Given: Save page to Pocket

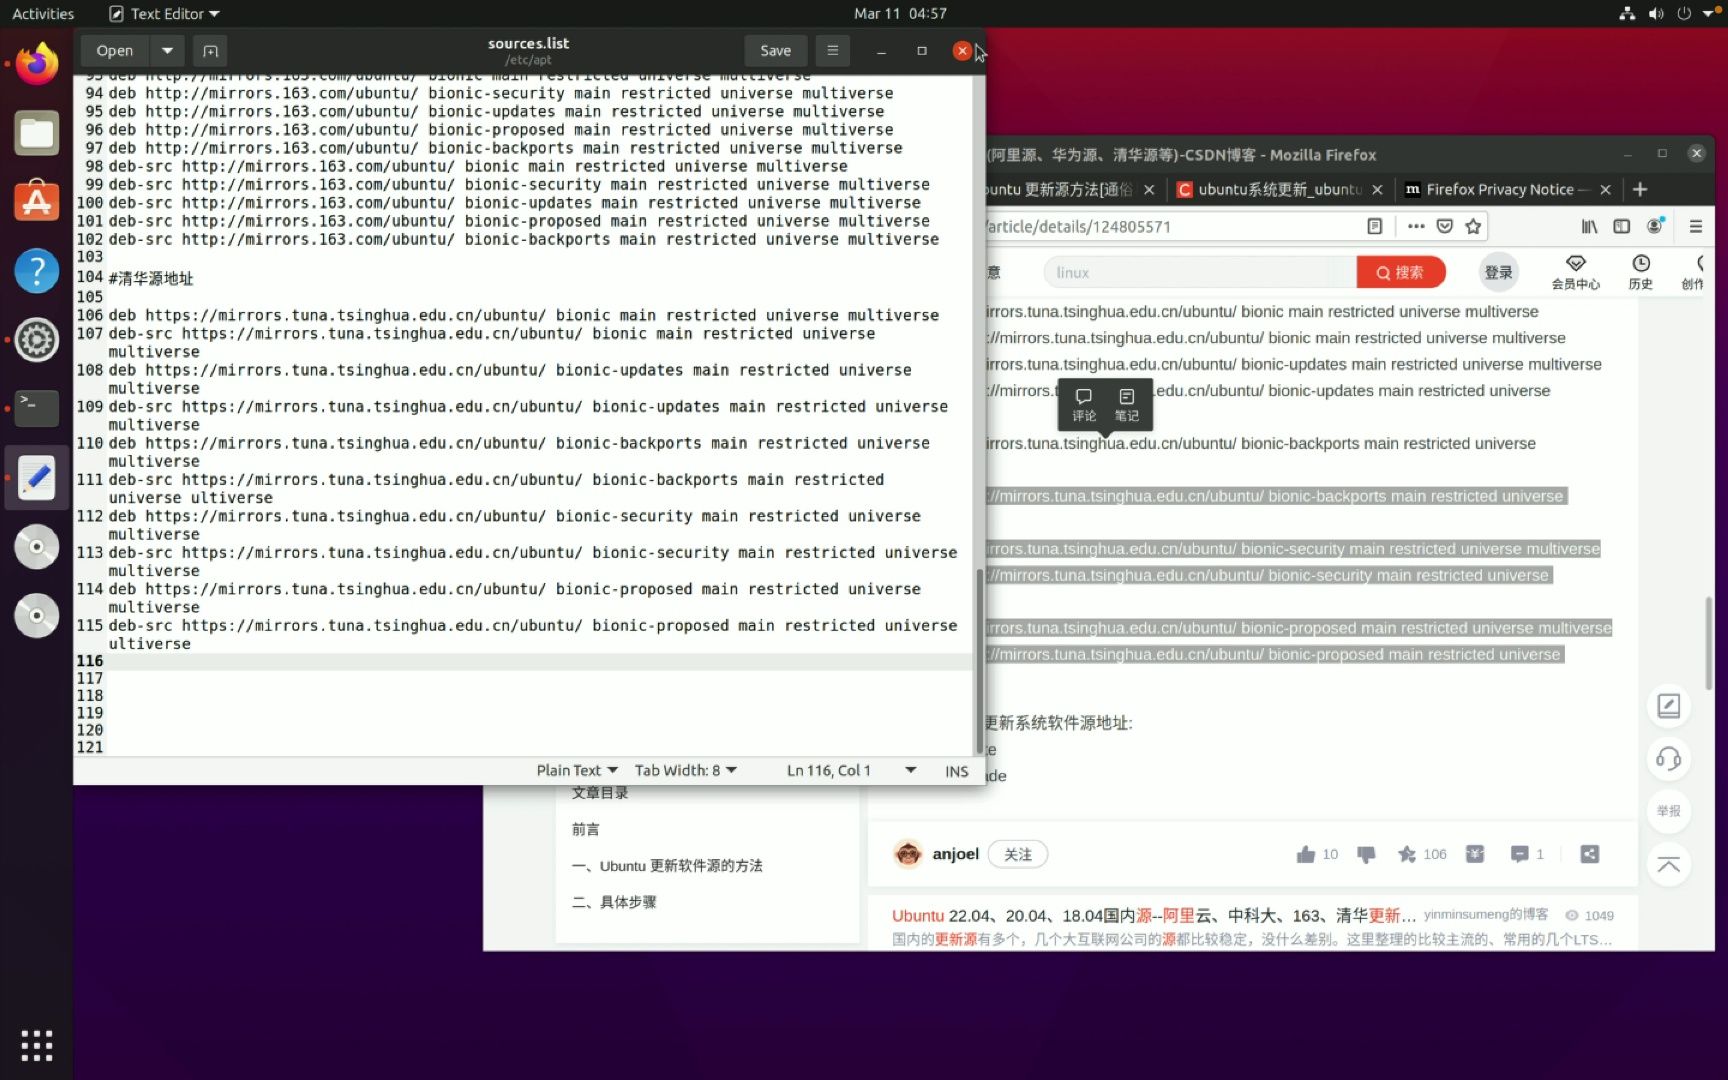Looking at the screenshot, I should coord(1444,227).
